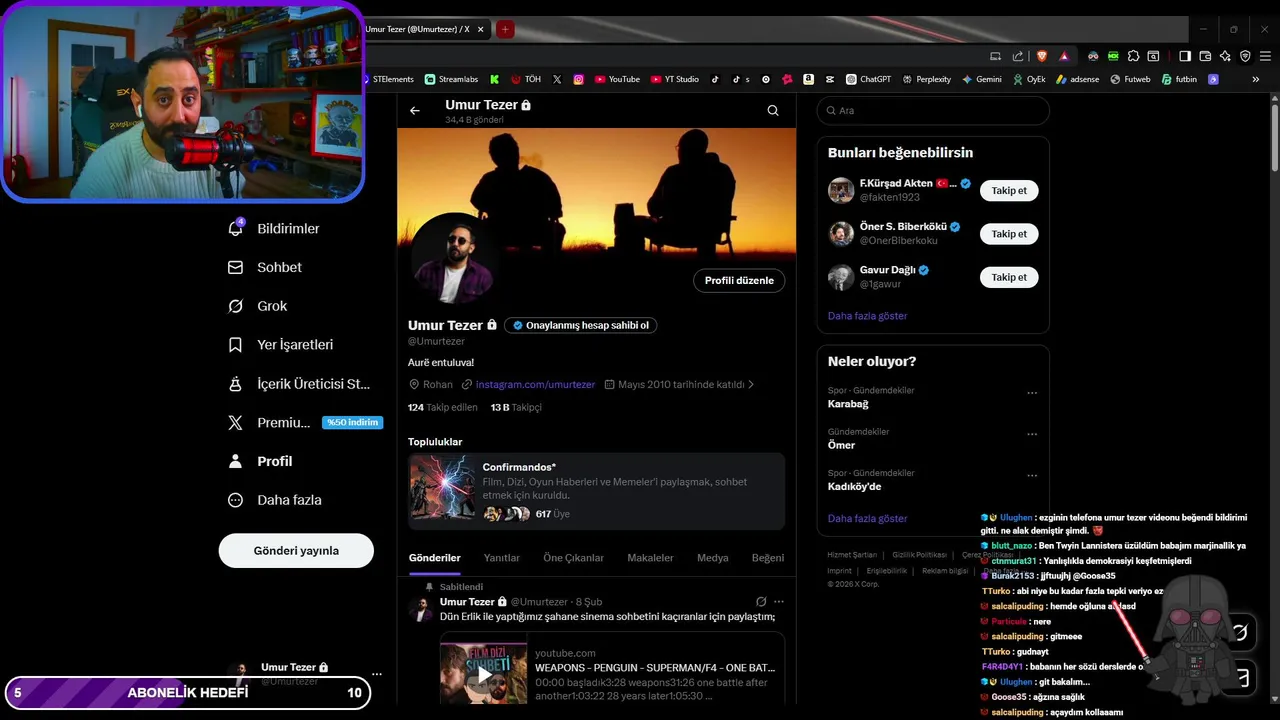
Task: Open the Confirmandos community card
Action: pos(597,491)
